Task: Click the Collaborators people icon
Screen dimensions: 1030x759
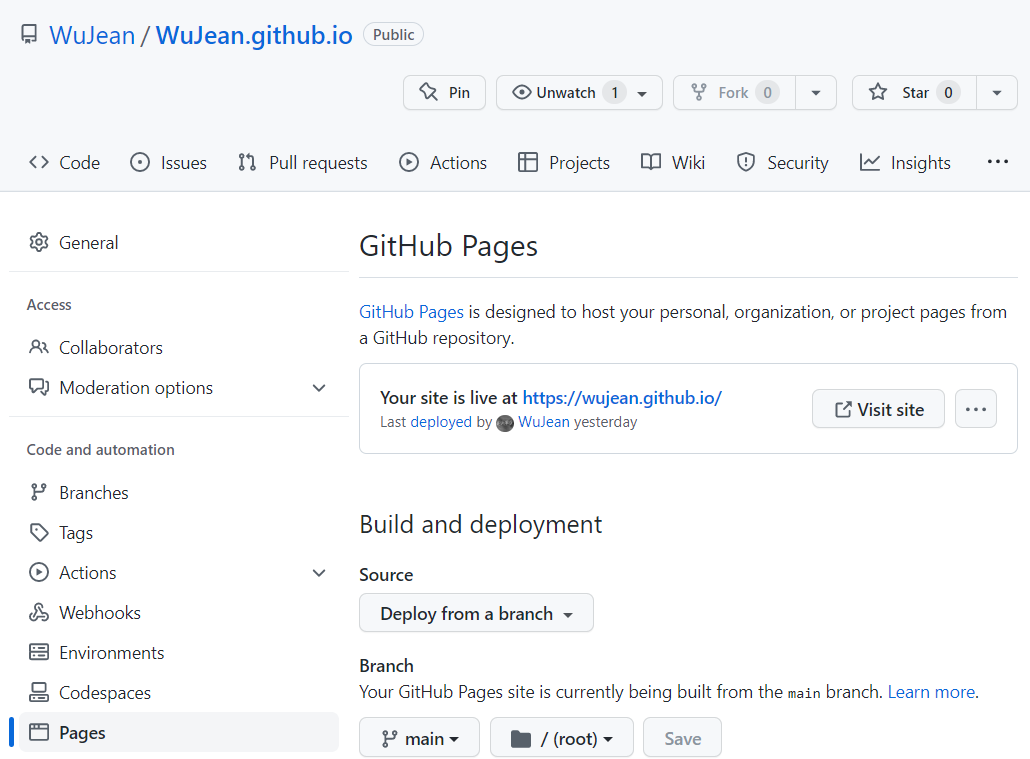Action: point(39,347)
